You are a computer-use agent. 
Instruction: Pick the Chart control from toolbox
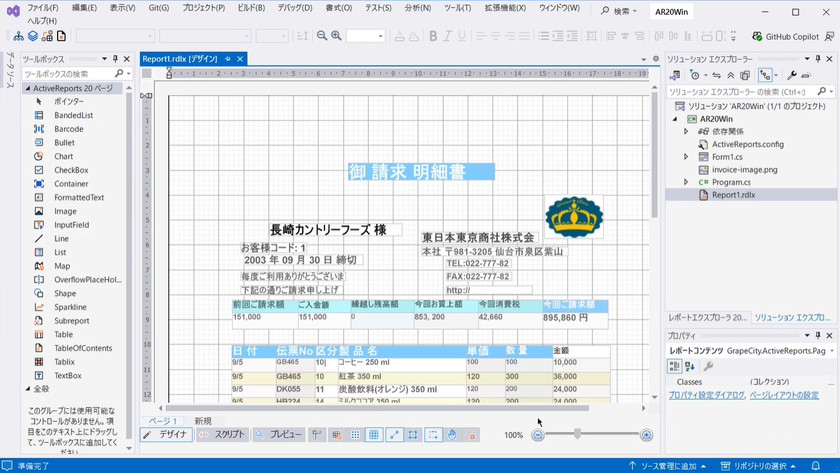[63, 156]
